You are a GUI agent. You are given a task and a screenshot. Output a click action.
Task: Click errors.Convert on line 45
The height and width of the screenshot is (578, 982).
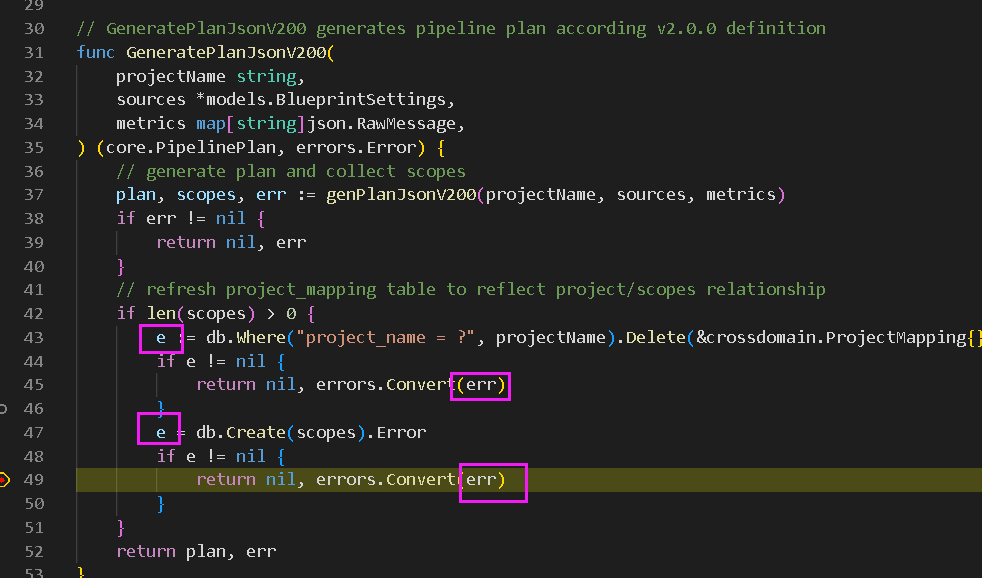tap(386, 384)
